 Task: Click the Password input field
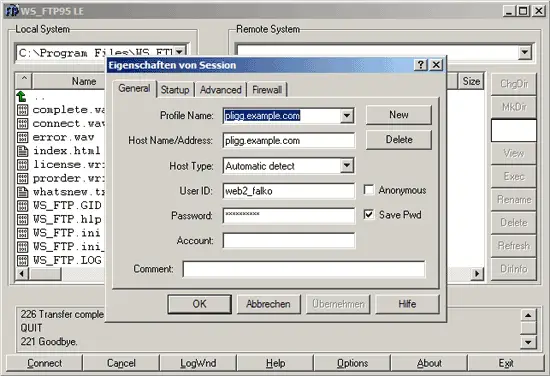pos(289,215)
